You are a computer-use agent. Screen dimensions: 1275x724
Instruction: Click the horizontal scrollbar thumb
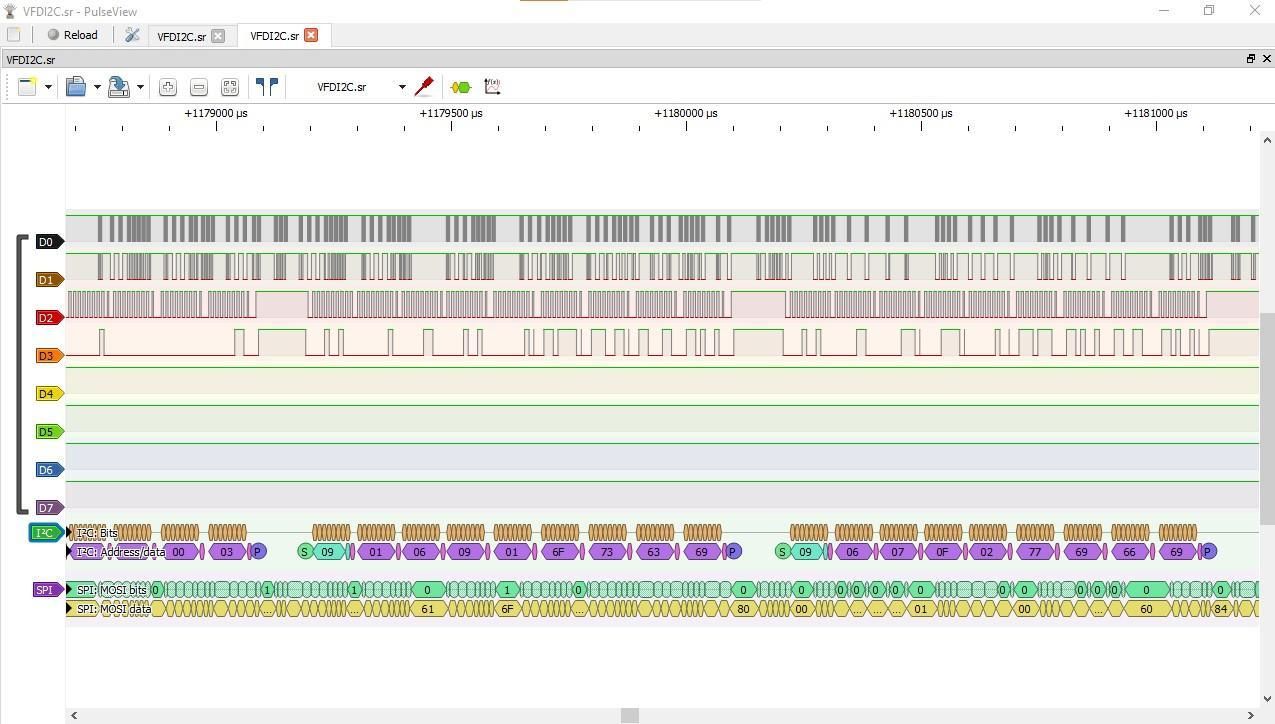pyautogui.click(x=629, y=715)
